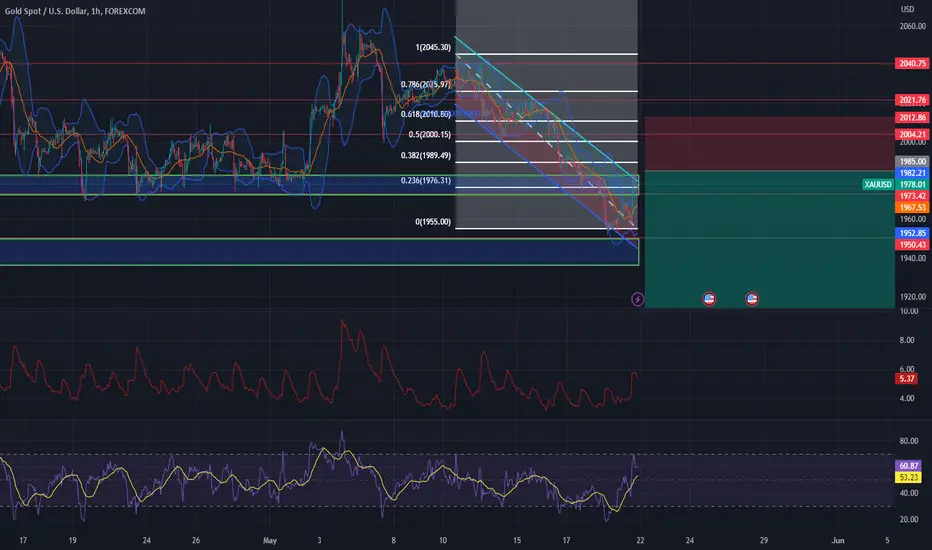Click the green 1978.01 current price label
Viewport: 932px width, 550px height.
[912, 184]
